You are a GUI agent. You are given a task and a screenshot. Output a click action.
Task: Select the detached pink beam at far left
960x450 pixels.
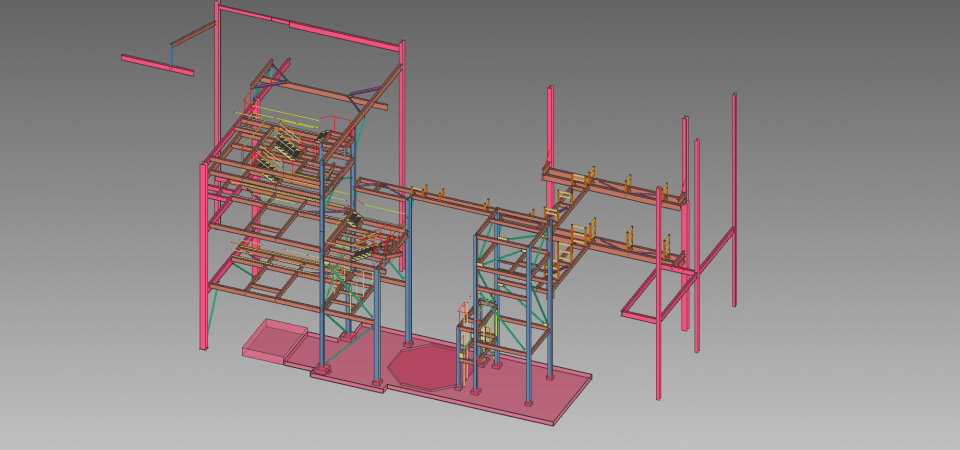[150, 62]
